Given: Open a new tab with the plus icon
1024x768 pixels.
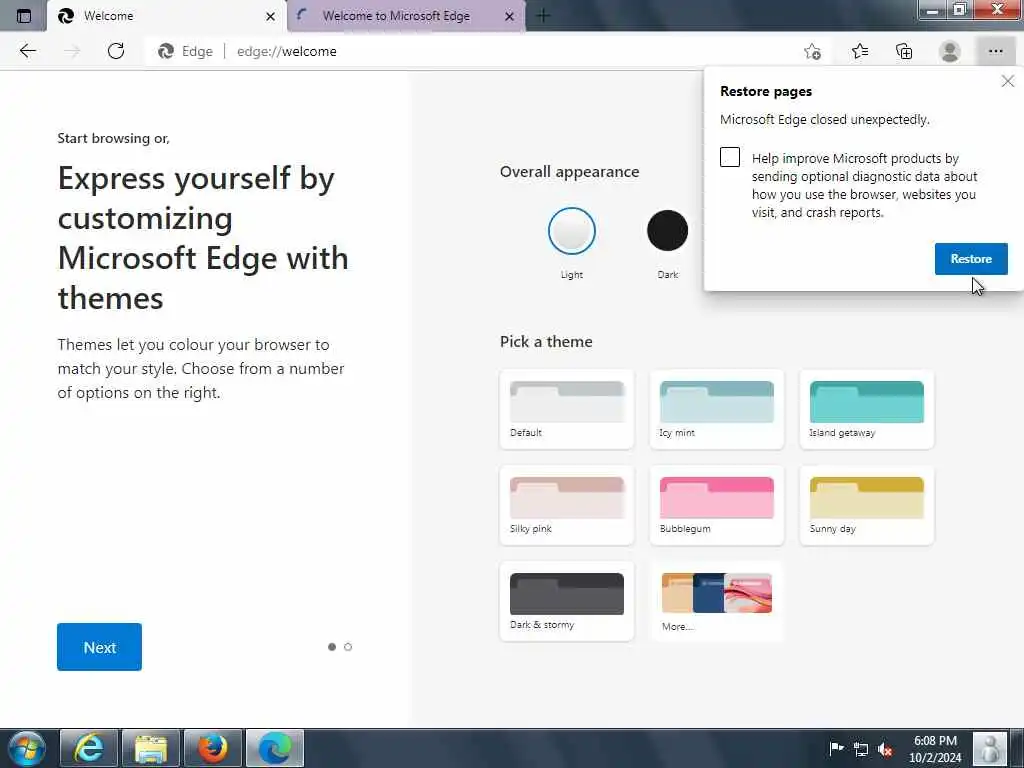Looking at the screenshot, I should (x=543, y=16).
